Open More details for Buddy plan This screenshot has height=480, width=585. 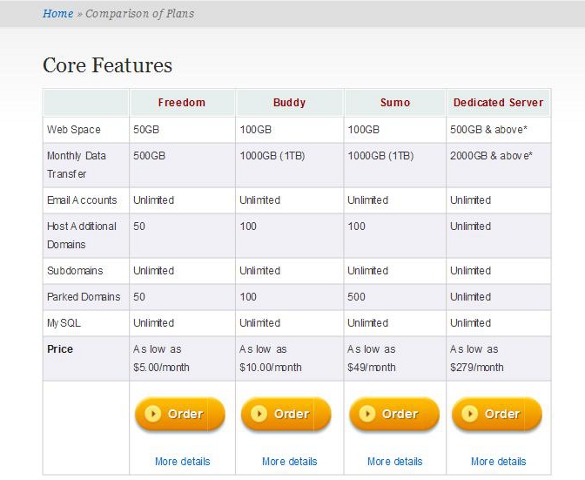pyautogui.click(x=290, y=461)
